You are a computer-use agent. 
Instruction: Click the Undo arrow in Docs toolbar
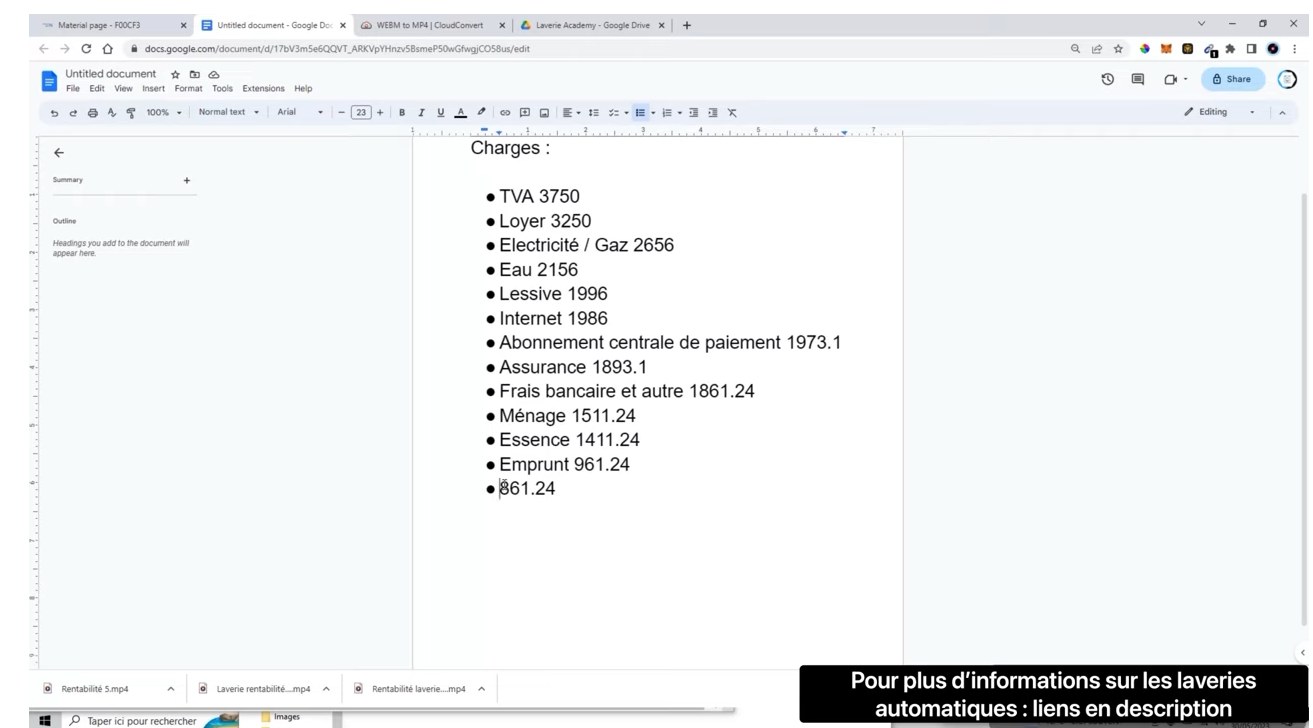pos(55,113)
